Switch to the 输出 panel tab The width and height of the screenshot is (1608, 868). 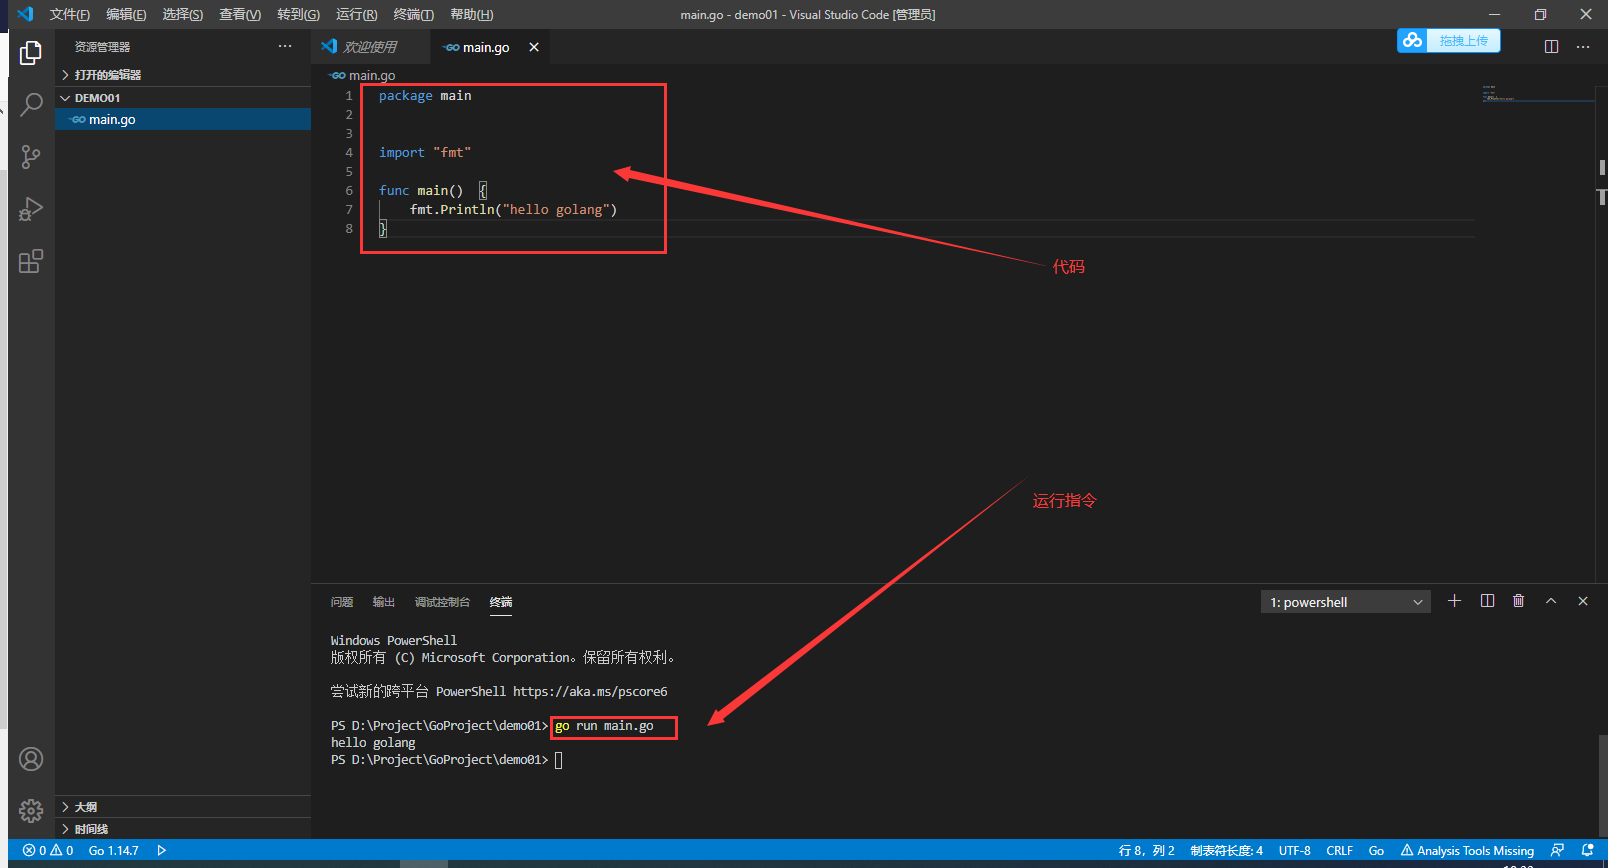click(x=383, y=602)
